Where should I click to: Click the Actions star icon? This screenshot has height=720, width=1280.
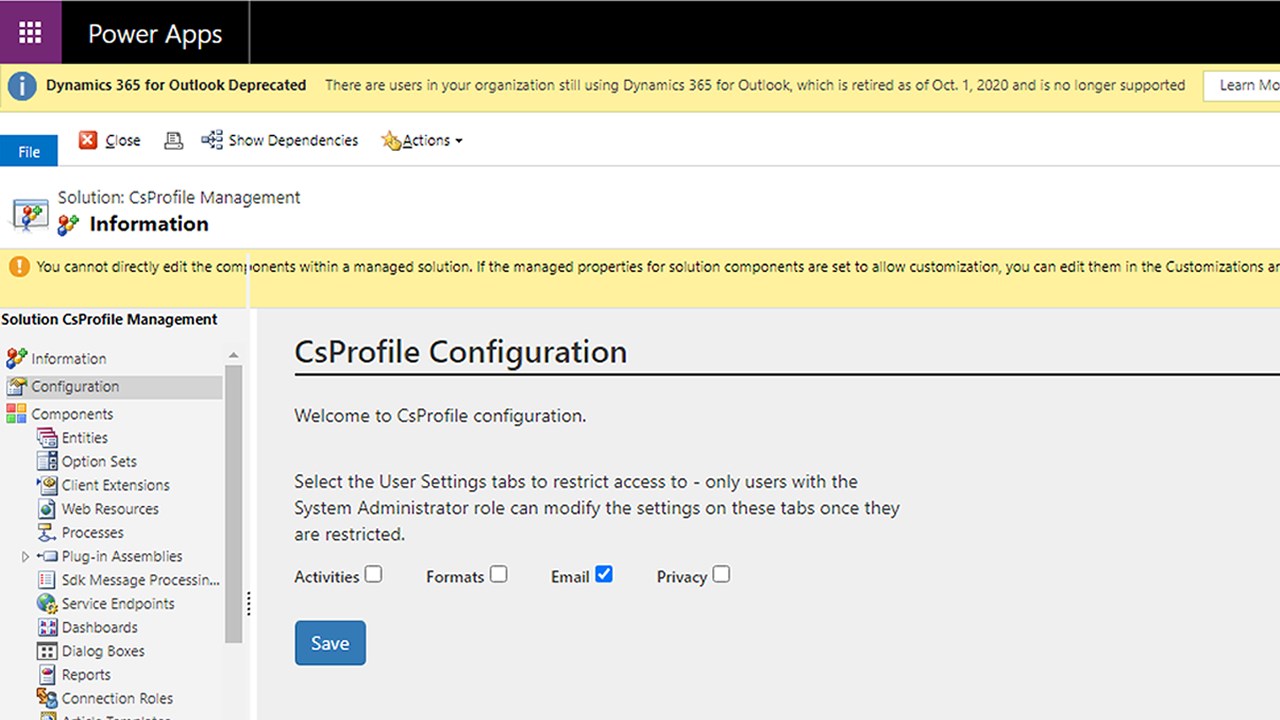click(x=390, y=141)
